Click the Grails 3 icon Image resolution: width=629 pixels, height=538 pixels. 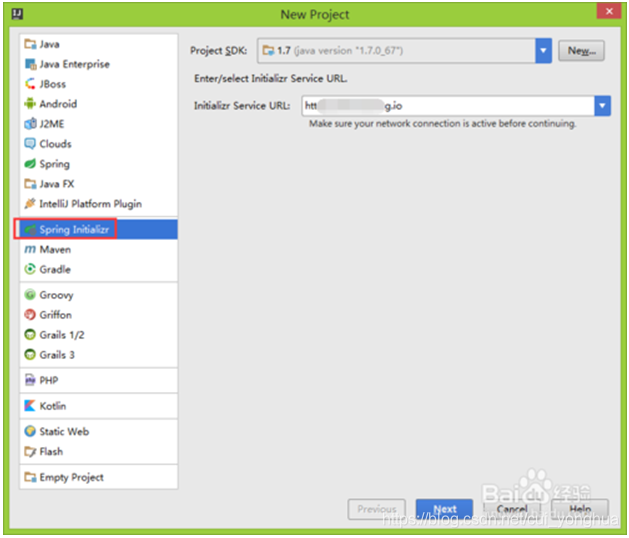tap(30, 355)
